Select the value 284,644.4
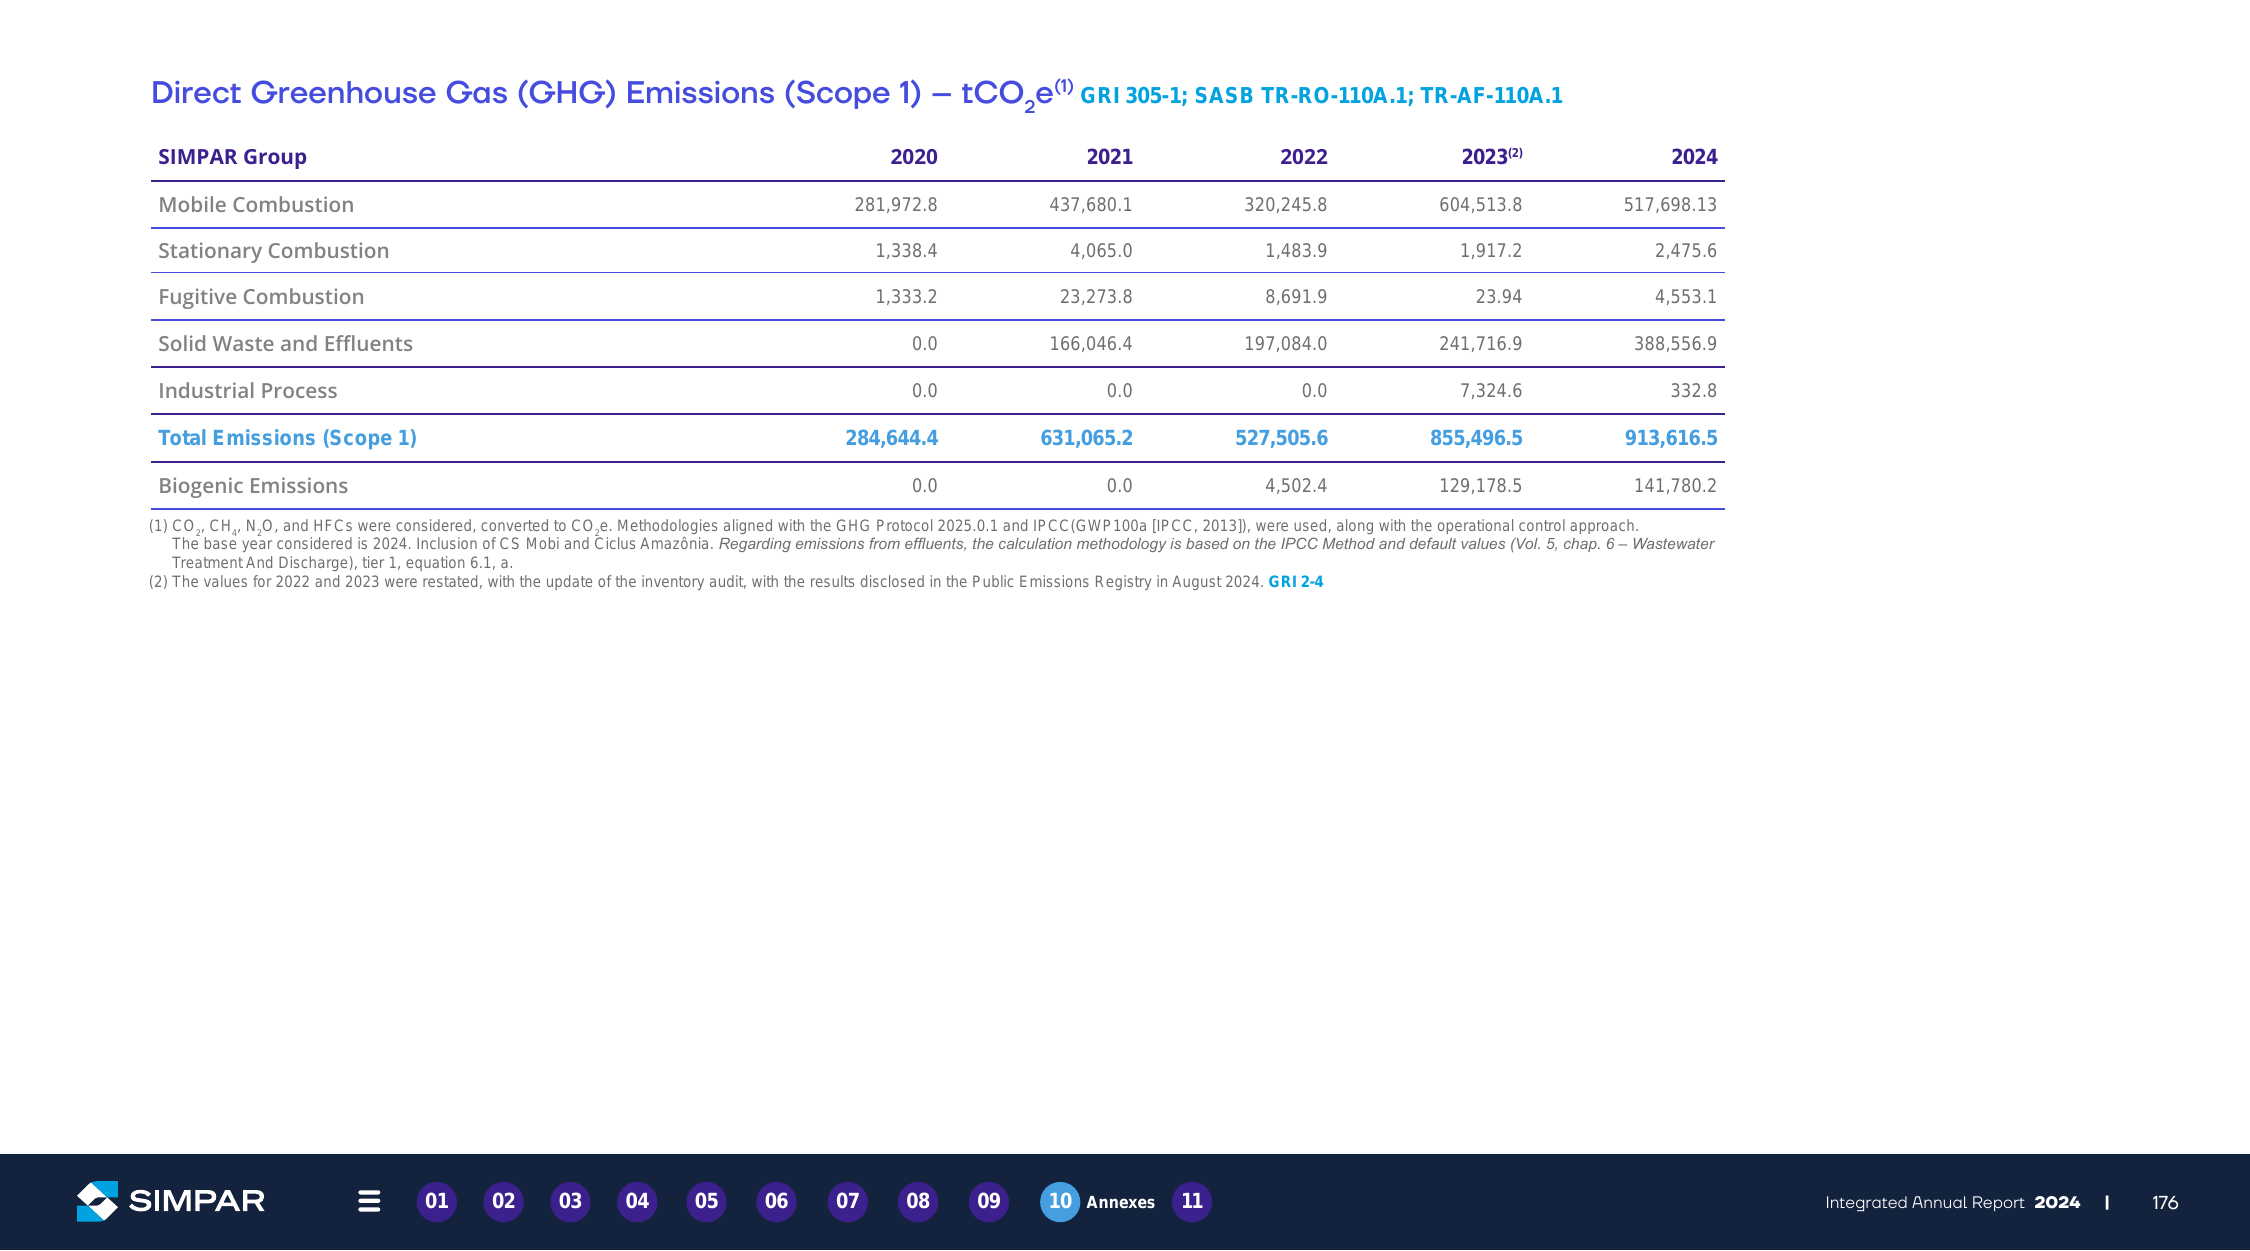Viewport: 2250px width, 1251px height. pyautogui.click(x=891, y=438)
